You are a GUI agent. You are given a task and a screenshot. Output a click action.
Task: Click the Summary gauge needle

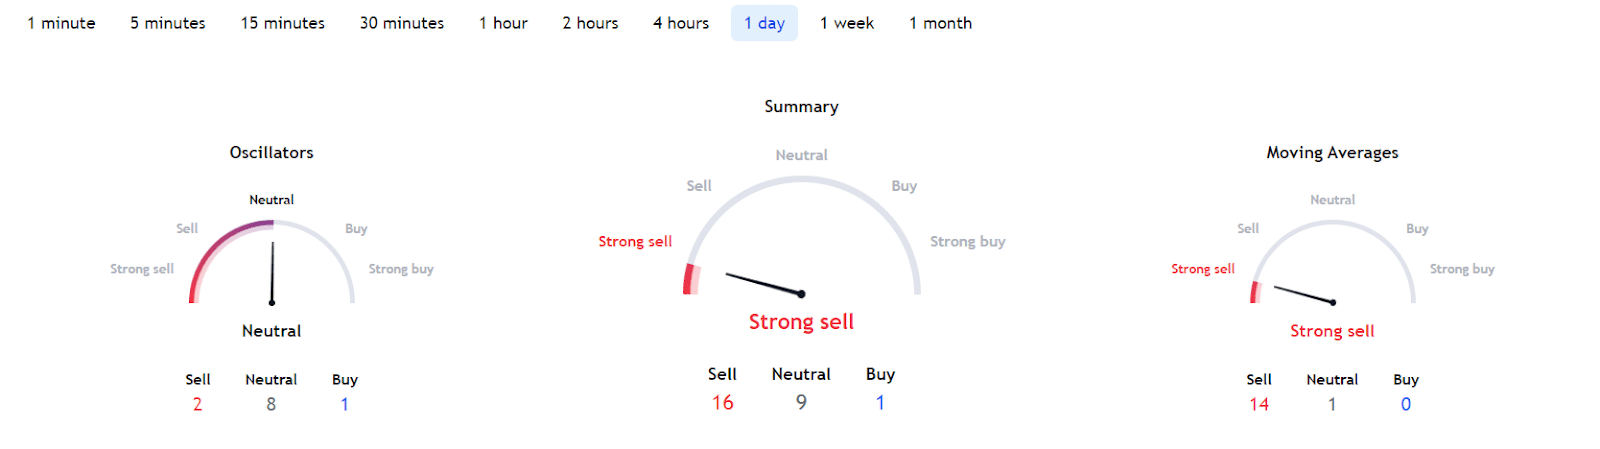(x=764, y=284)
